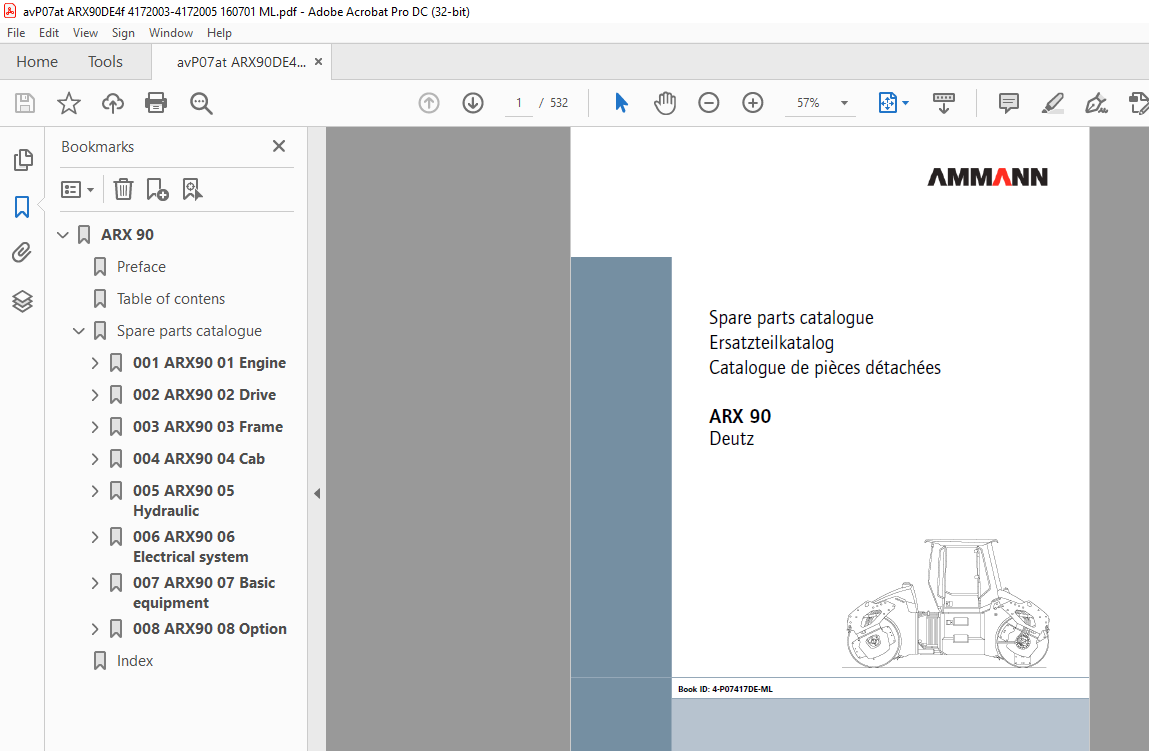
Task: Print the document
Action: click(x=156, y=103)
